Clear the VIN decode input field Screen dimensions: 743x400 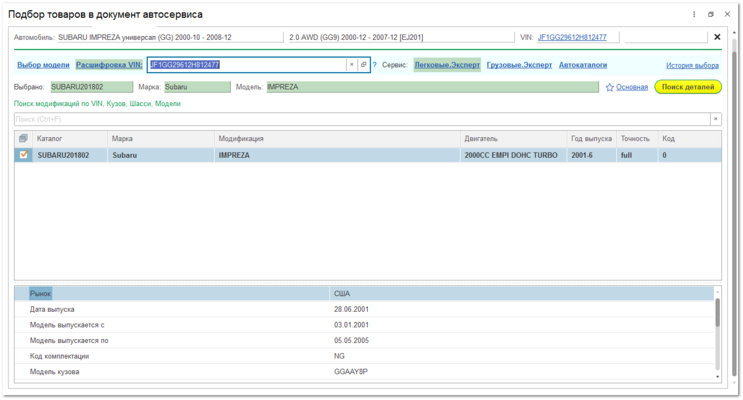tap(352, 65)
